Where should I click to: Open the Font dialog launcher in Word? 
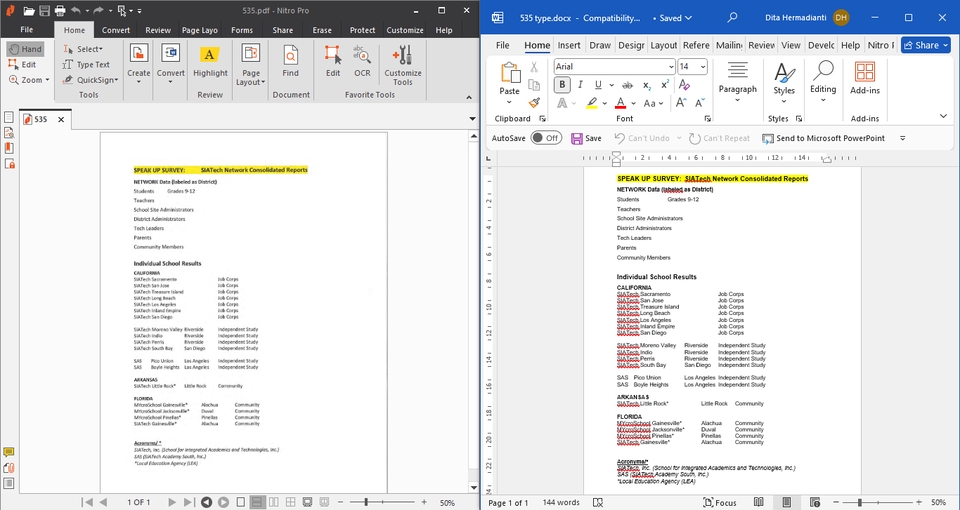click(708, 119)
